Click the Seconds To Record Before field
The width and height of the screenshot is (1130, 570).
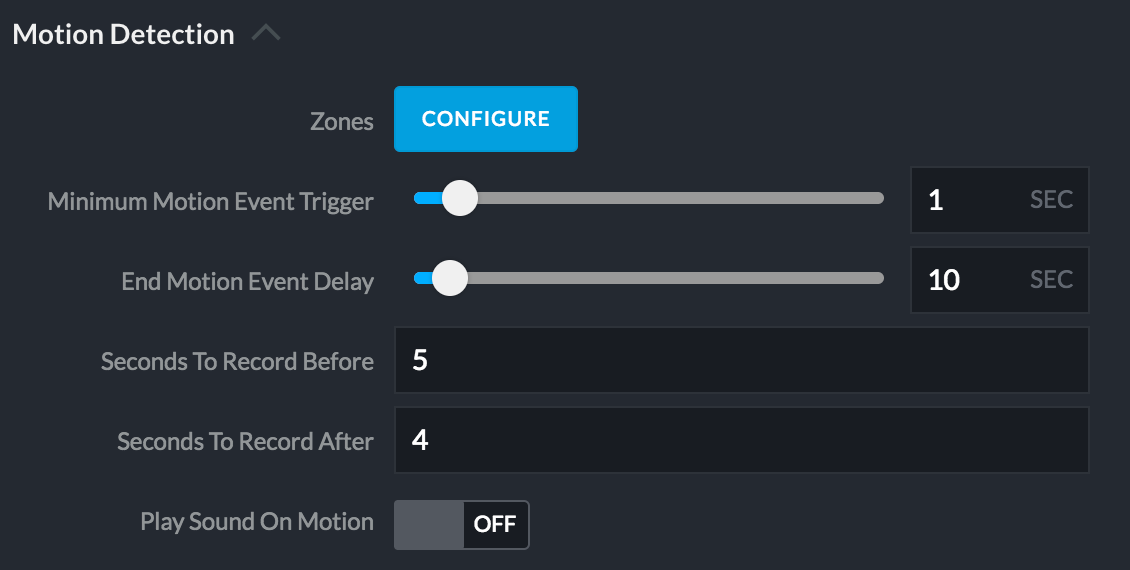tap(741, 360)
